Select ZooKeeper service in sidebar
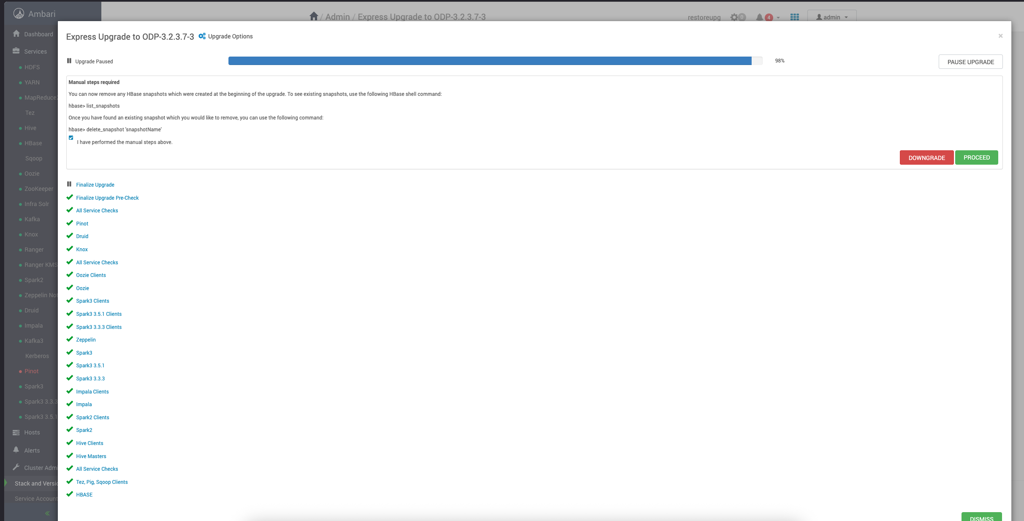Image resolution: width=1024 pixels, height=521 pixels. tap(39, 189)
